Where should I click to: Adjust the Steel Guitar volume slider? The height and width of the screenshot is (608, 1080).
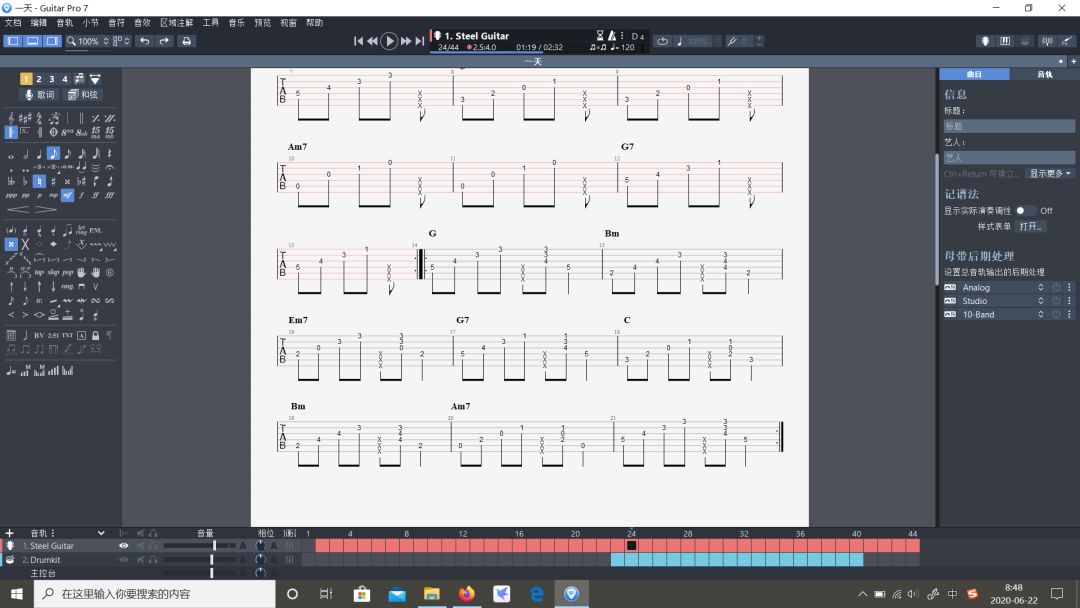[214, 546]
